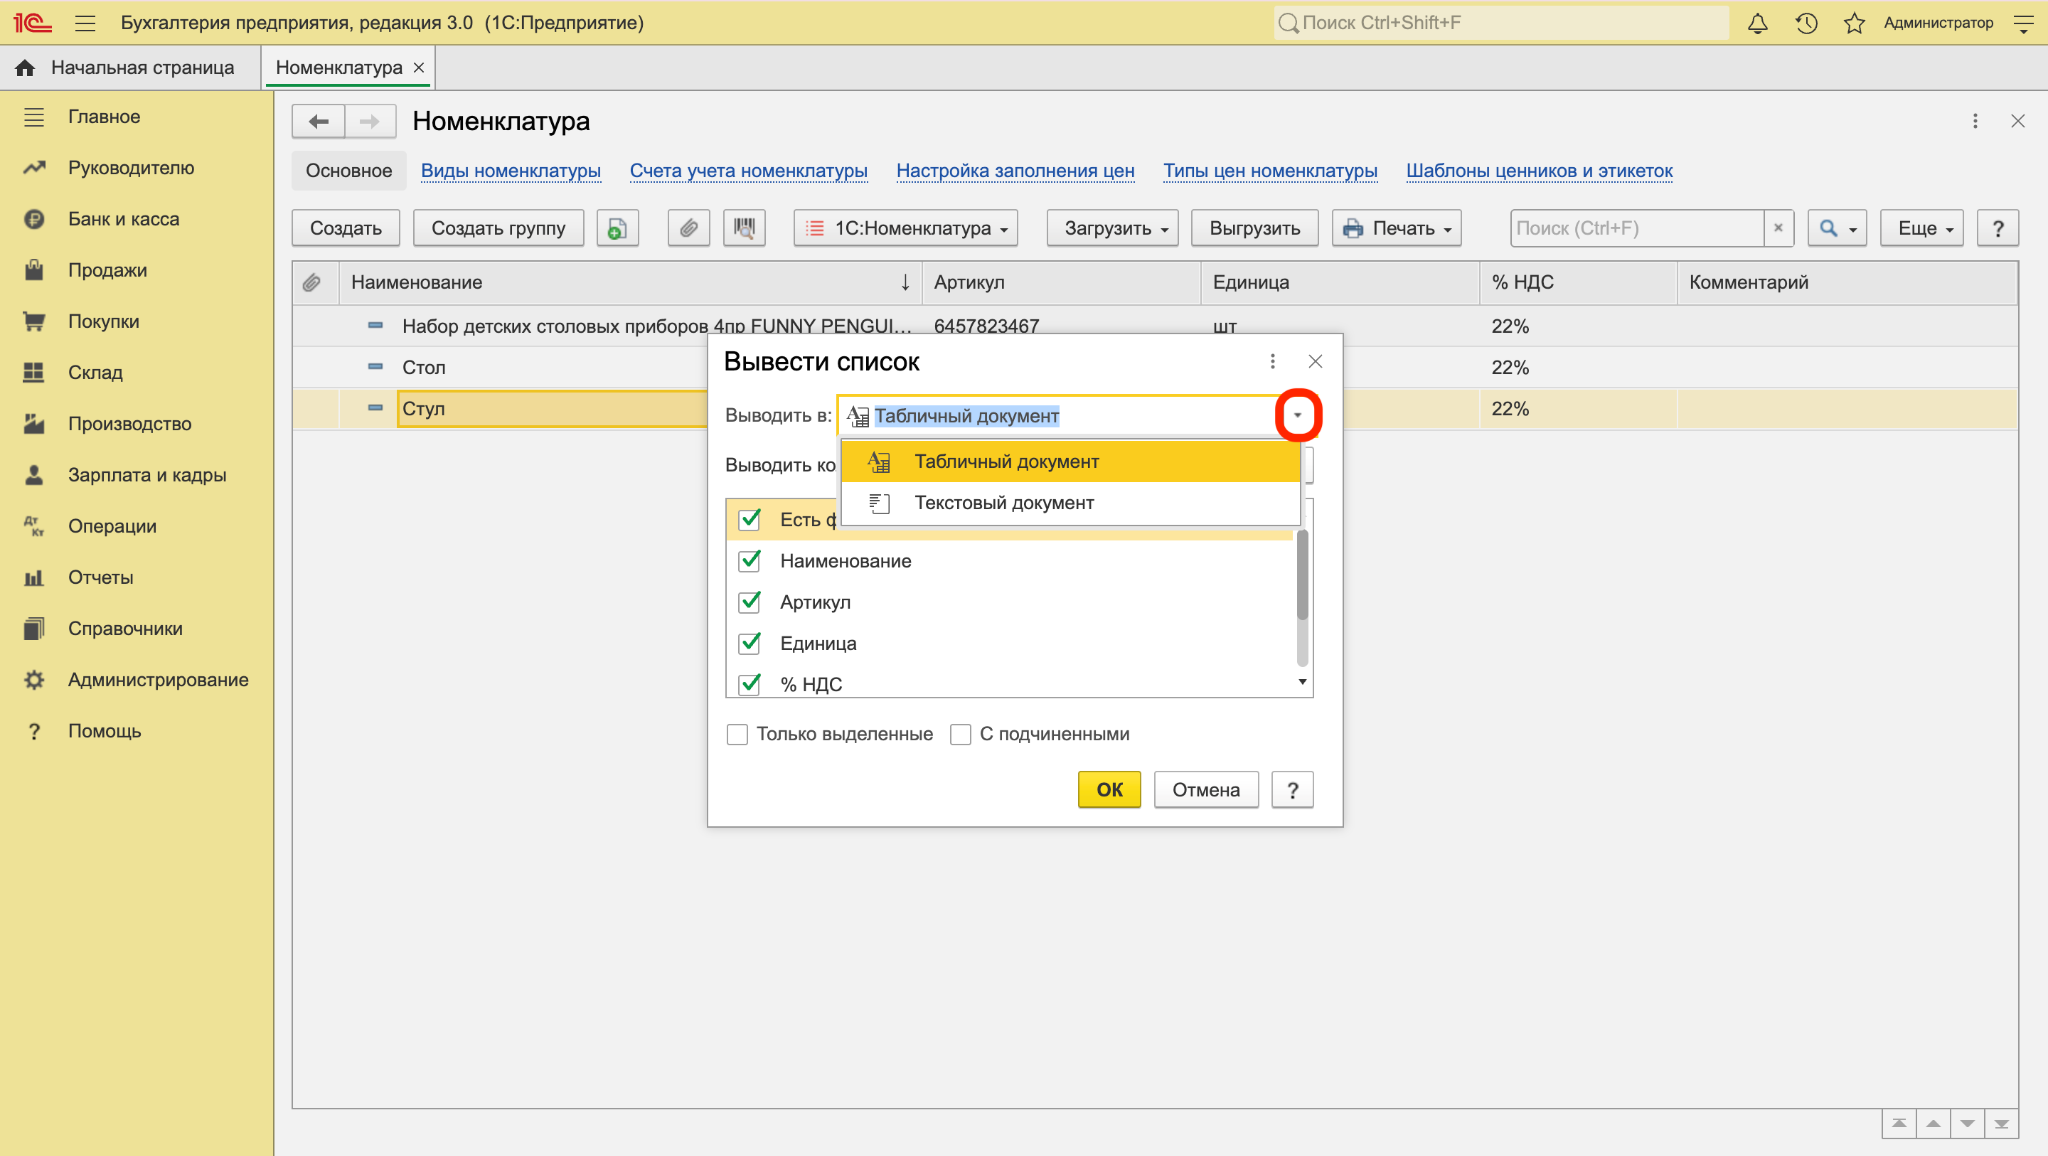This screenshot has height=1156, width=2048.
Task: Click OK in Вывести список dialog
Action: (1109, 790)
